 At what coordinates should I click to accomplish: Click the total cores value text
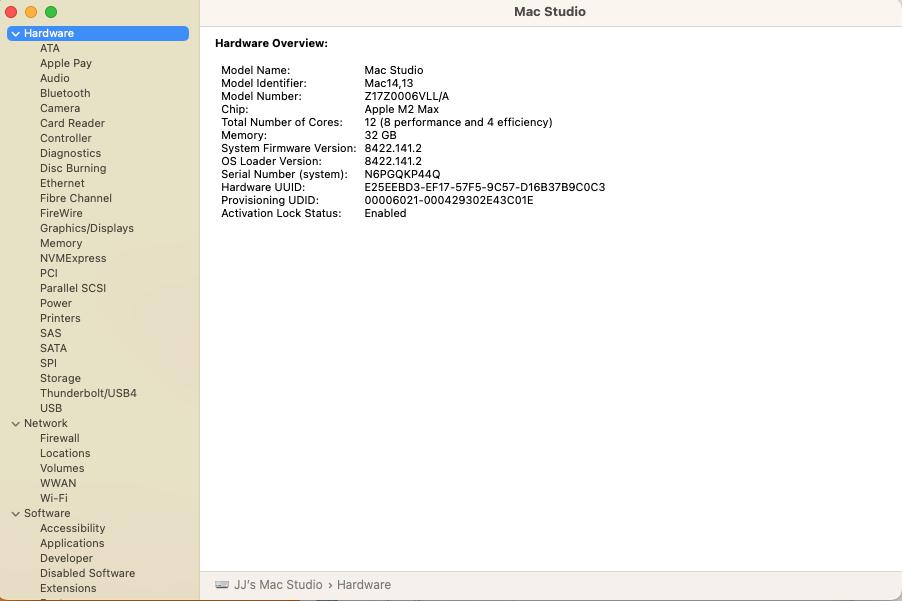[458, 123]
